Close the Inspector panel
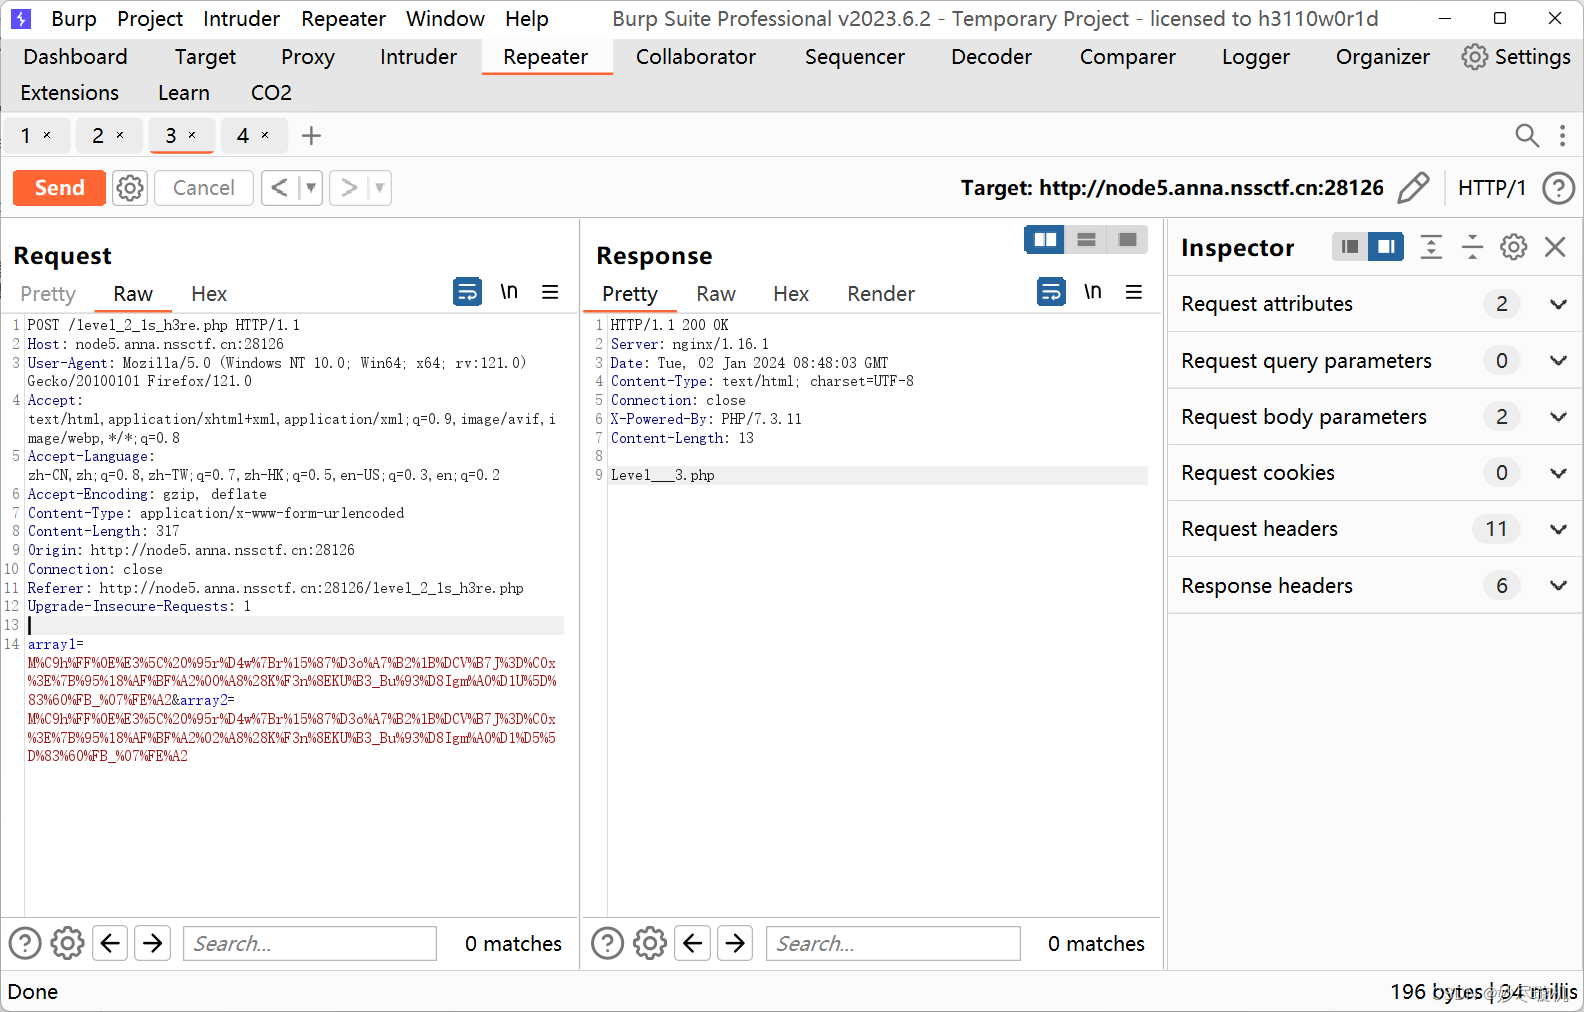Image resolution: width=1584 pixels, height=1012 pixels. (x=1555, y=247)
